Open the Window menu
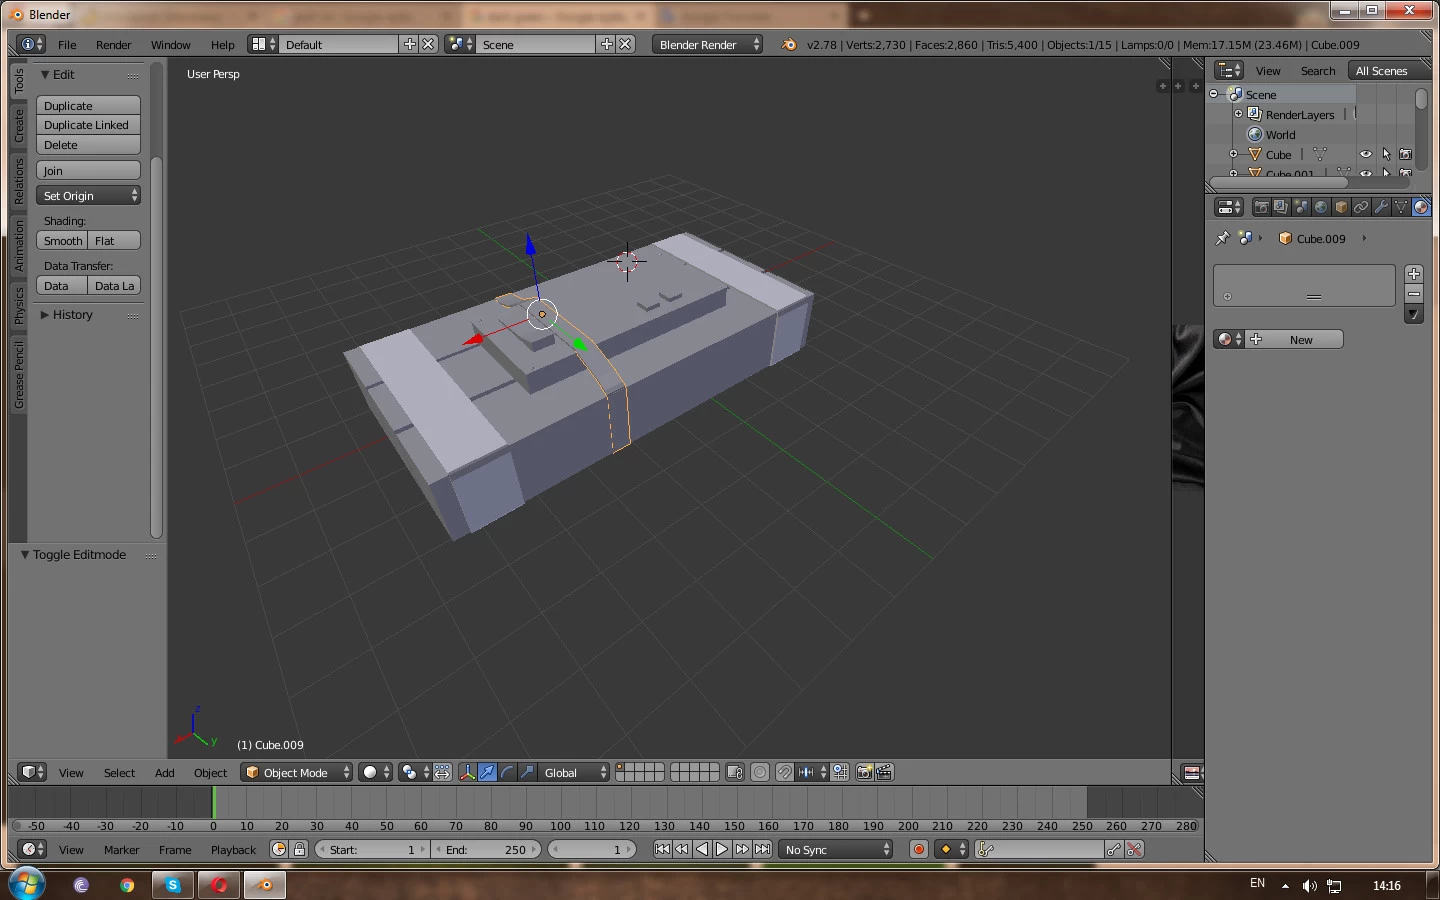Viewport: 1440px width, 900px height. (170, 44)
